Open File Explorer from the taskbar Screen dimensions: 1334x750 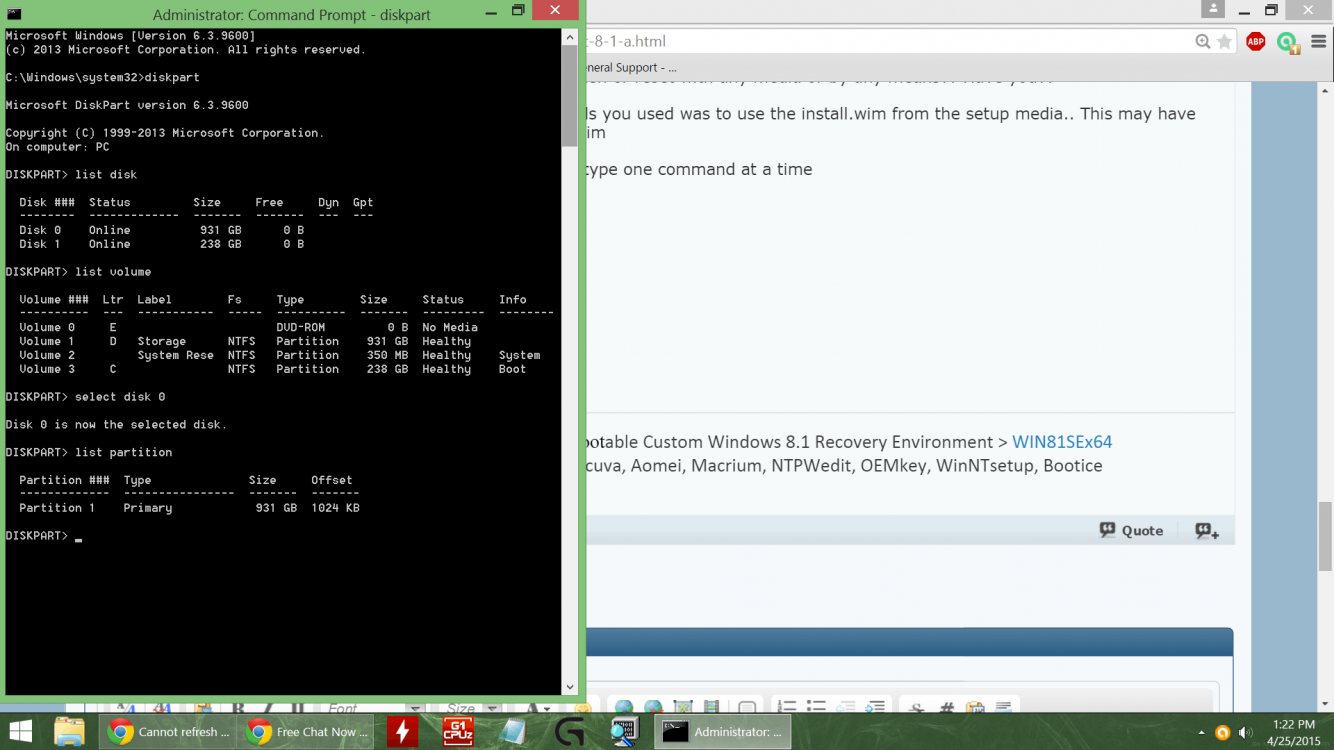[69, 732]
